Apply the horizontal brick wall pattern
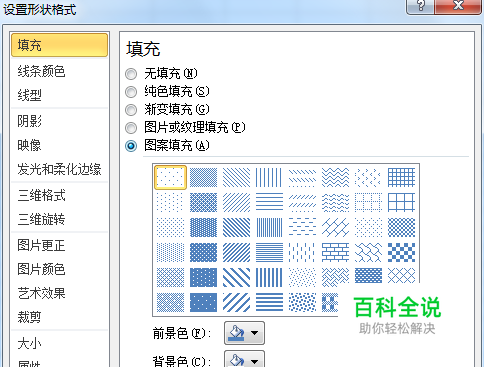The width and height of the screenshot is (484, 367). point(335,252)
